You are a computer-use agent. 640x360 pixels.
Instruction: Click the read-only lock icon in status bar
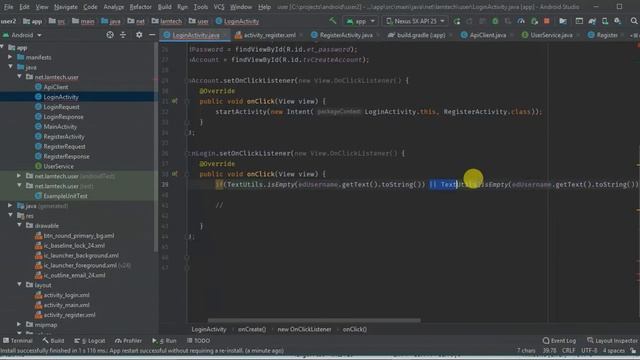[633, 351]
